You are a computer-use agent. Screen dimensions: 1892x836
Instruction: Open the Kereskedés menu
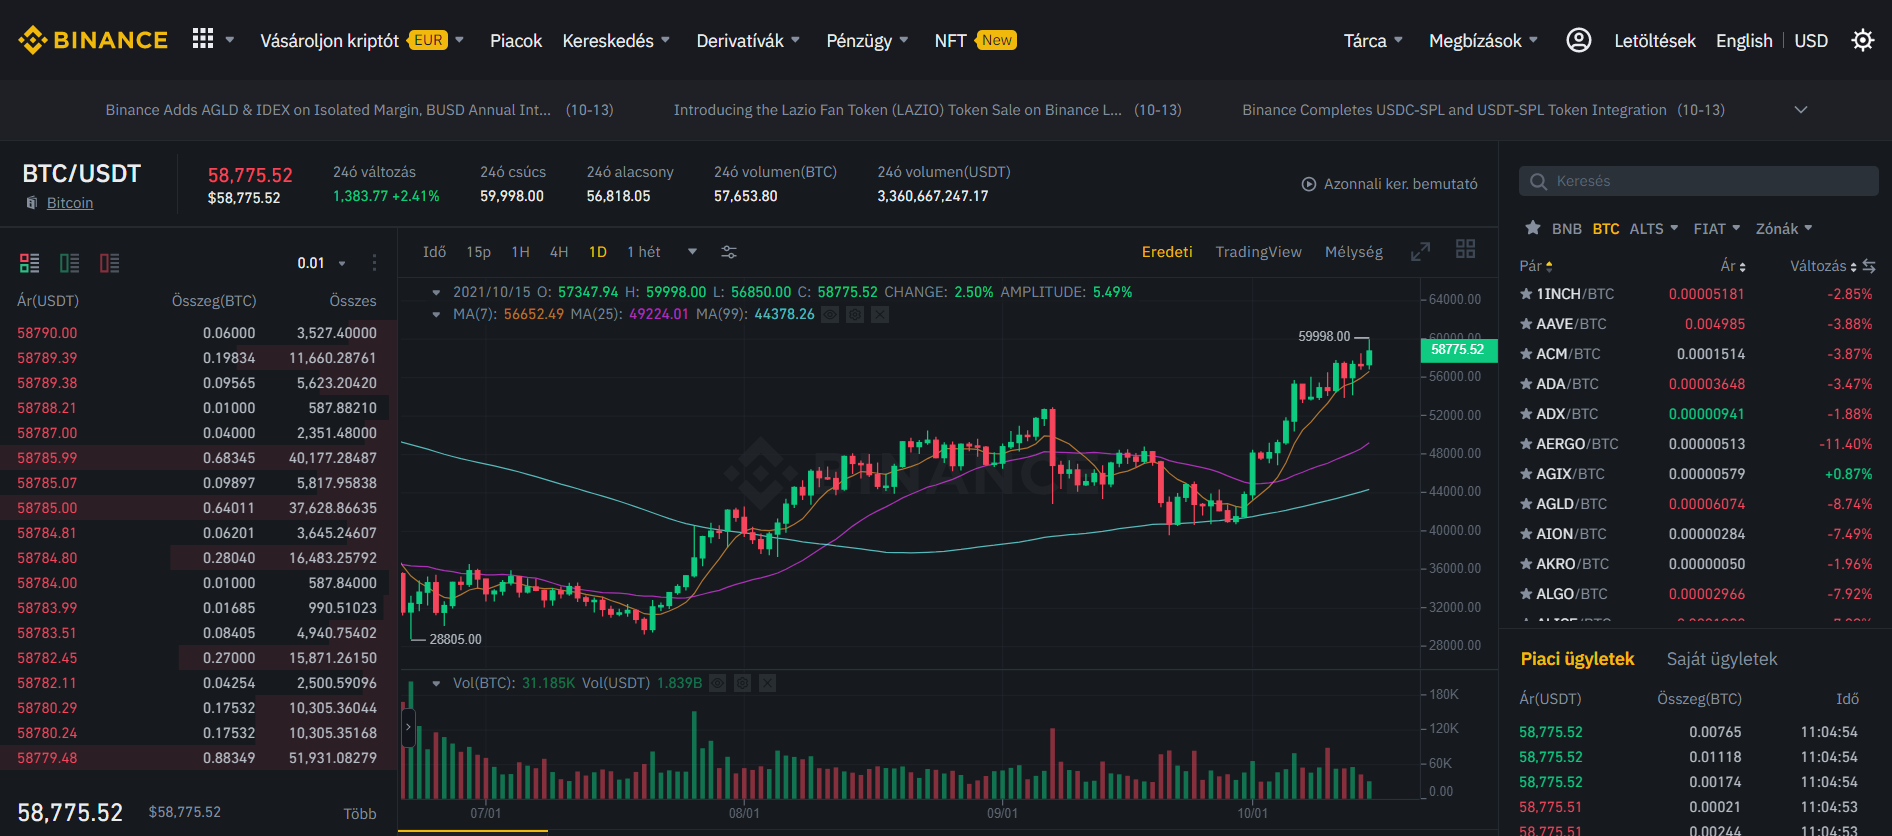[616, 40]
